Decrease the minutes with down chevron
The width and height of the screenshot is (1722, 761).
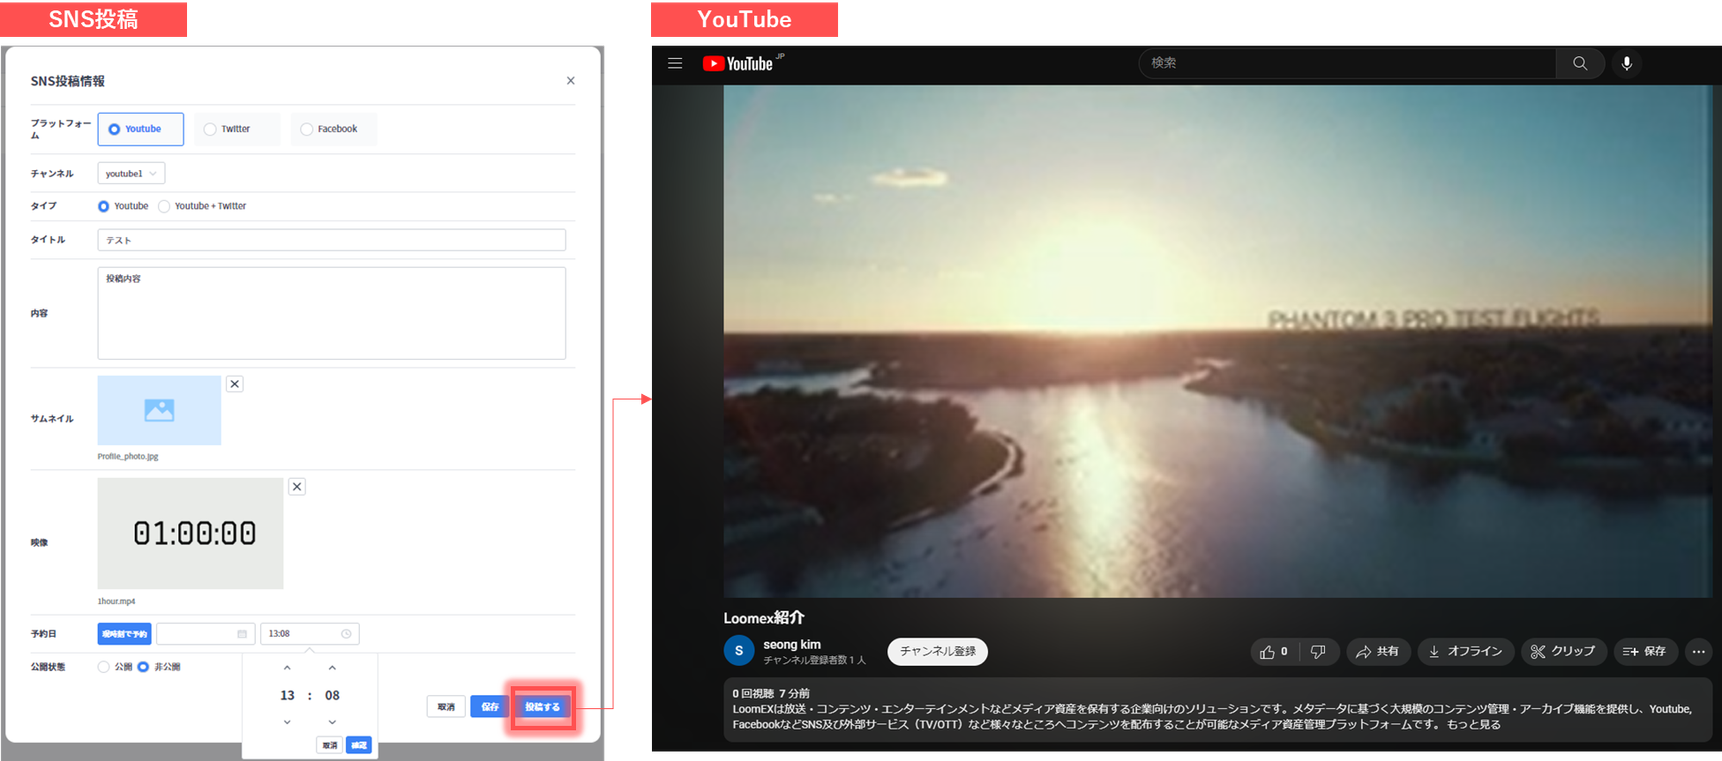click(332, 722)
